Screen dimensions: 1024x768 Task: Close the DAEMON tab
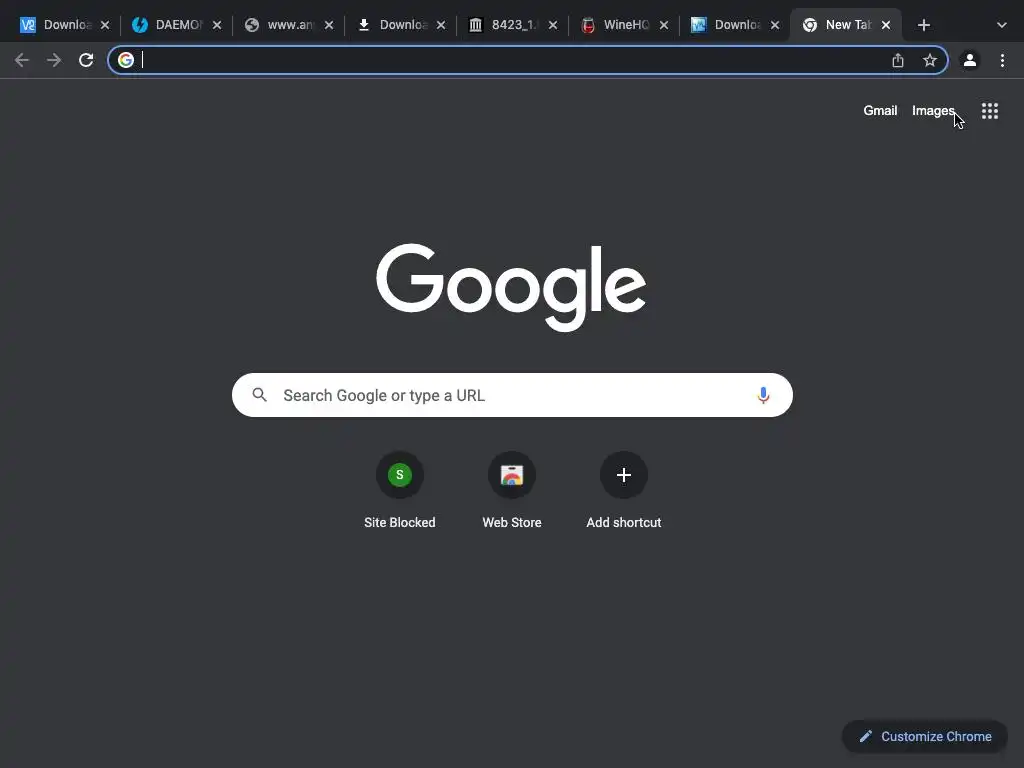coord(217,25)
